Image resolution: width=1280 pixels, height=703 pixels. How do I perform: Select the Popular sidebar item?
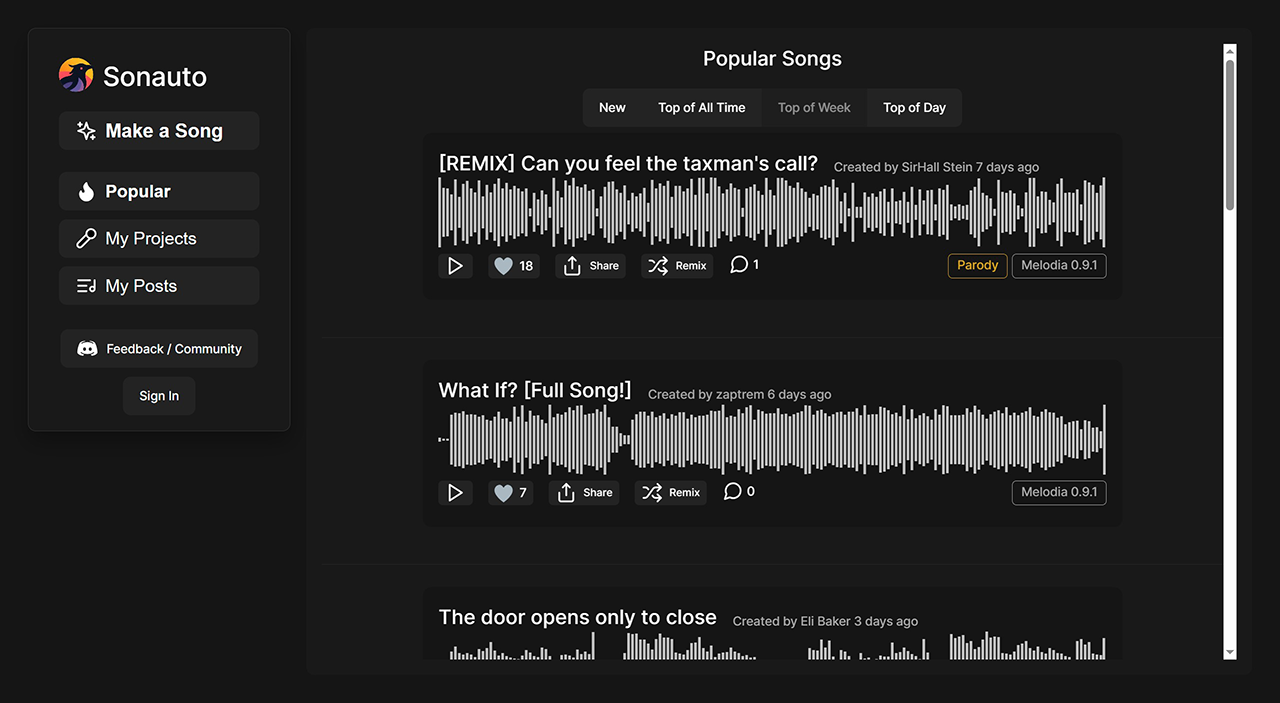pos(158,191)
